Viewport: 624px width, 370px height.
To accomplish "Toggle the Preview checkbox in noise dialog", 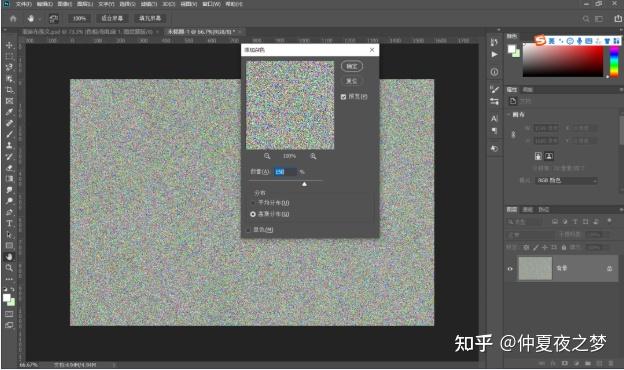I will (343, 97).
